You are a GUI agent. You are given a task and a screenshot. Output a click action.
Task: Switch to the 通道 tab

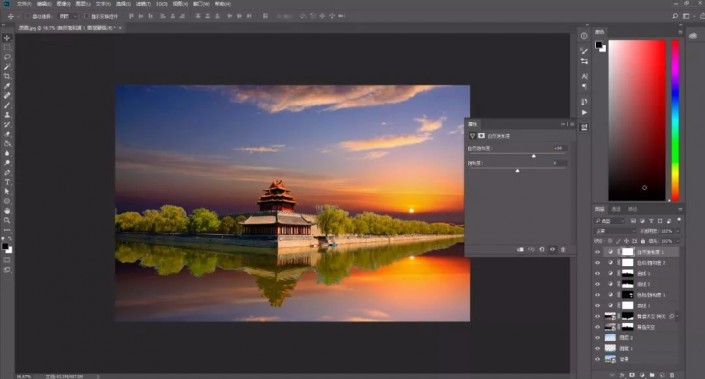pyautogui.click(x=616, y=210)
